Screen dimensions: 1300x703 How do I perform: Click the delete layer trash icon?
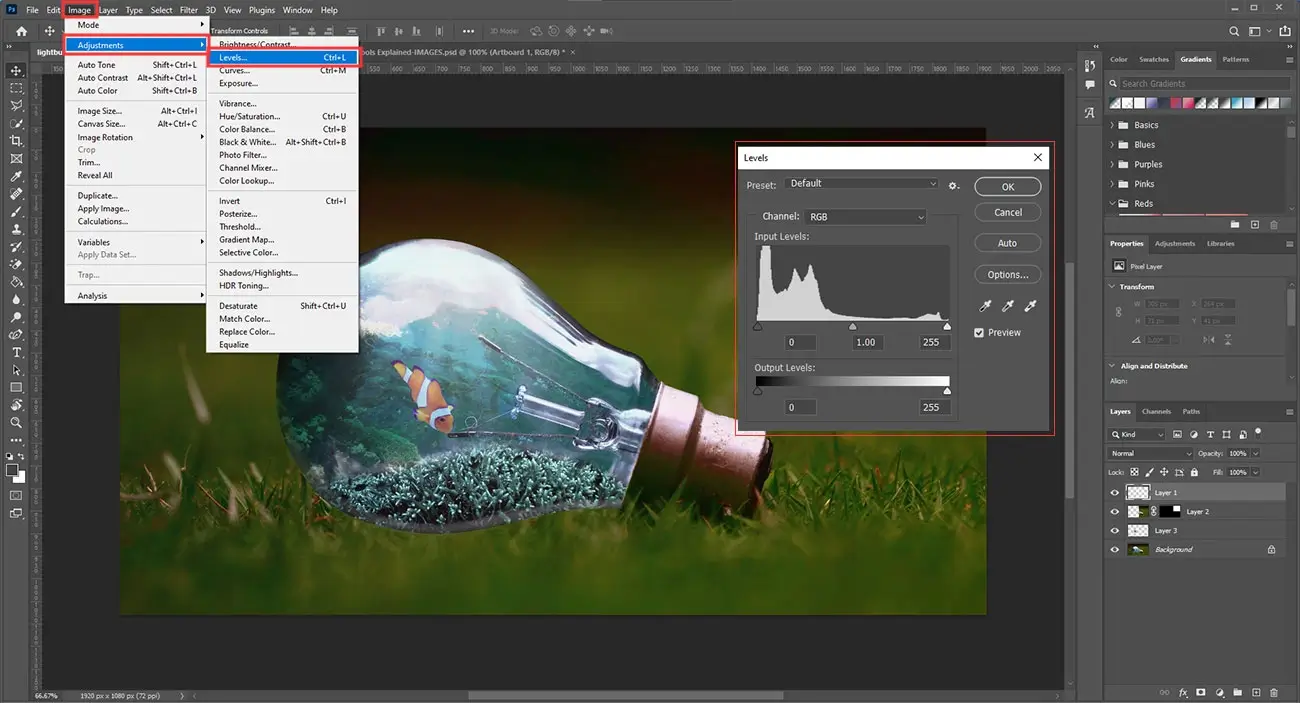click(1273, 692)
